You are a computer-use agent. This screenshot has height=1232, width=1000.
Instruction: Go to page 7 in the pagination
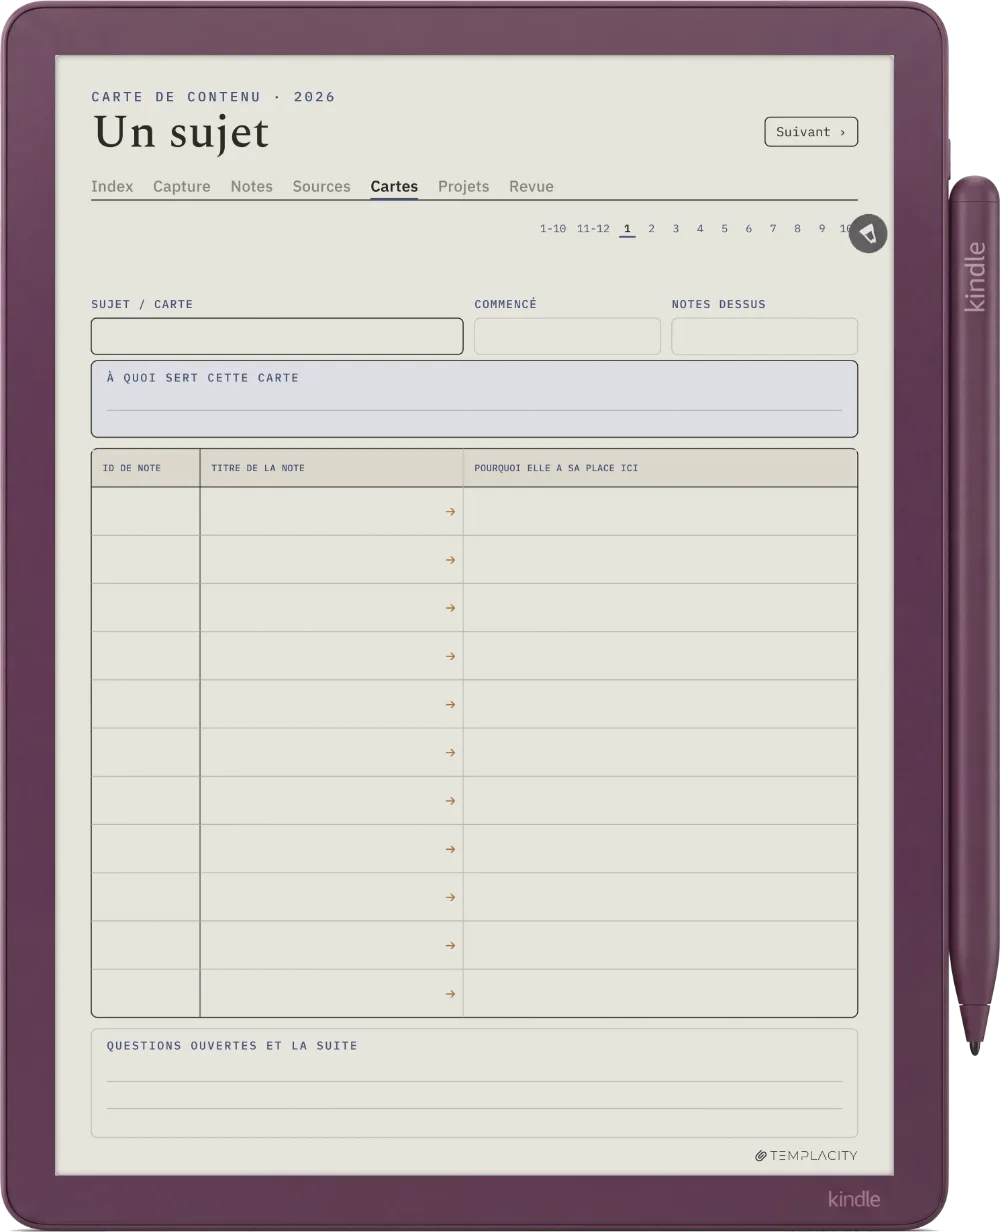point(773,229)
